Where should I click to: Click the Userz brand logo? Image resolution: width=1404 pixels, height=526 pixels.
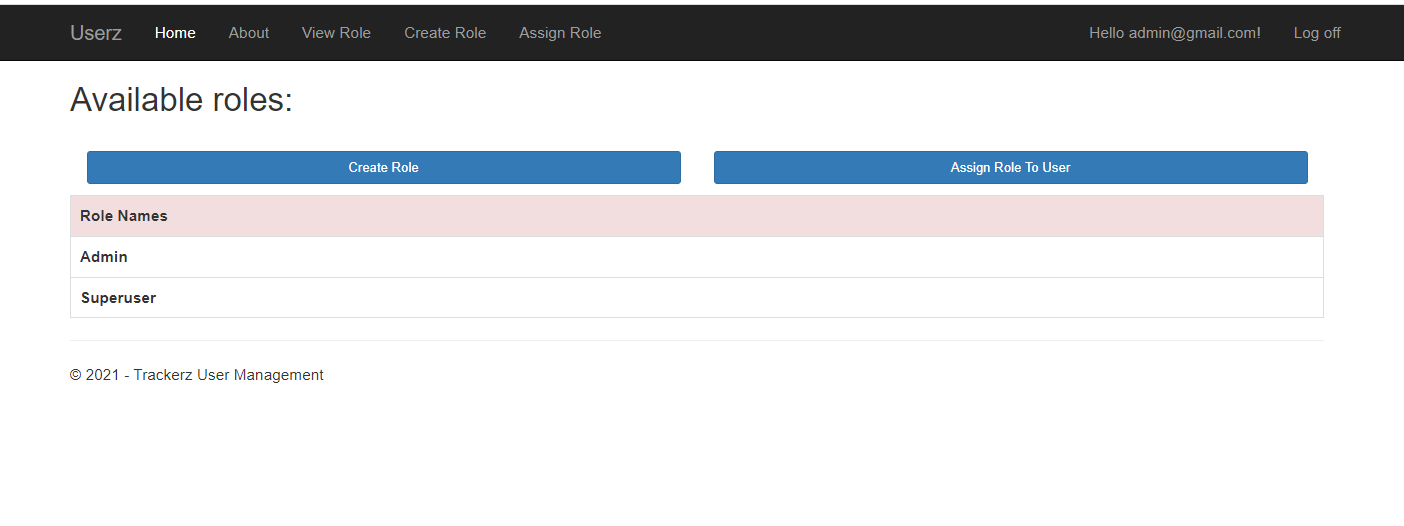pyautogui.click(x=96, y=33)
